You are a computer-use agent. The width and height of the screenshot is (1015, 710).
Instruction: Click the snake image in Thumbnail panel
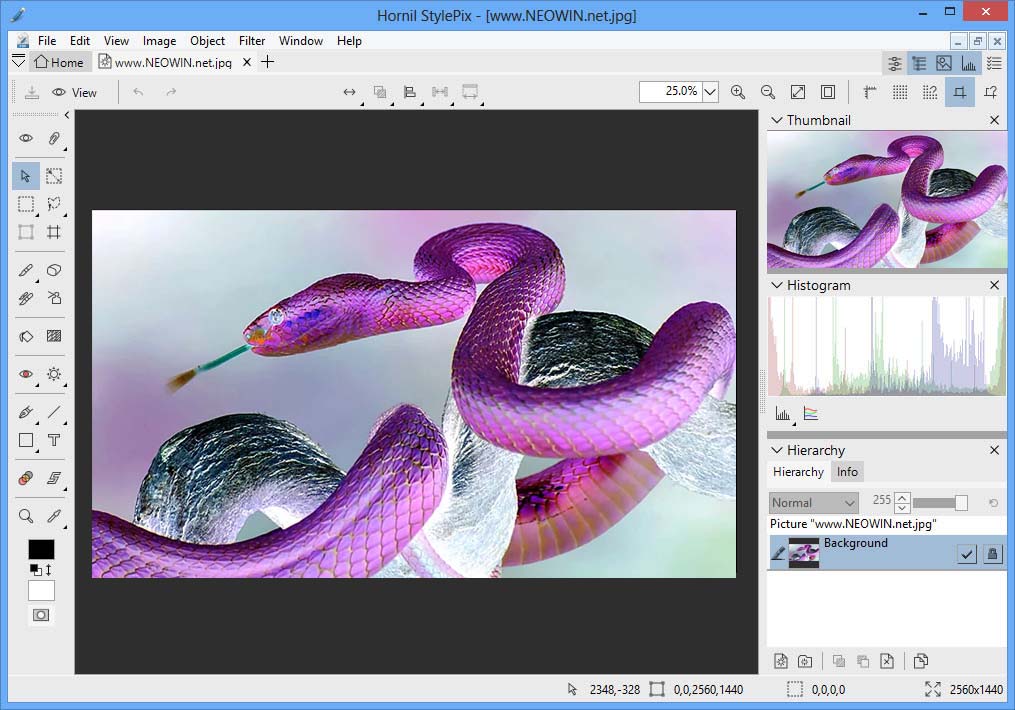click(x=887, y=200)
